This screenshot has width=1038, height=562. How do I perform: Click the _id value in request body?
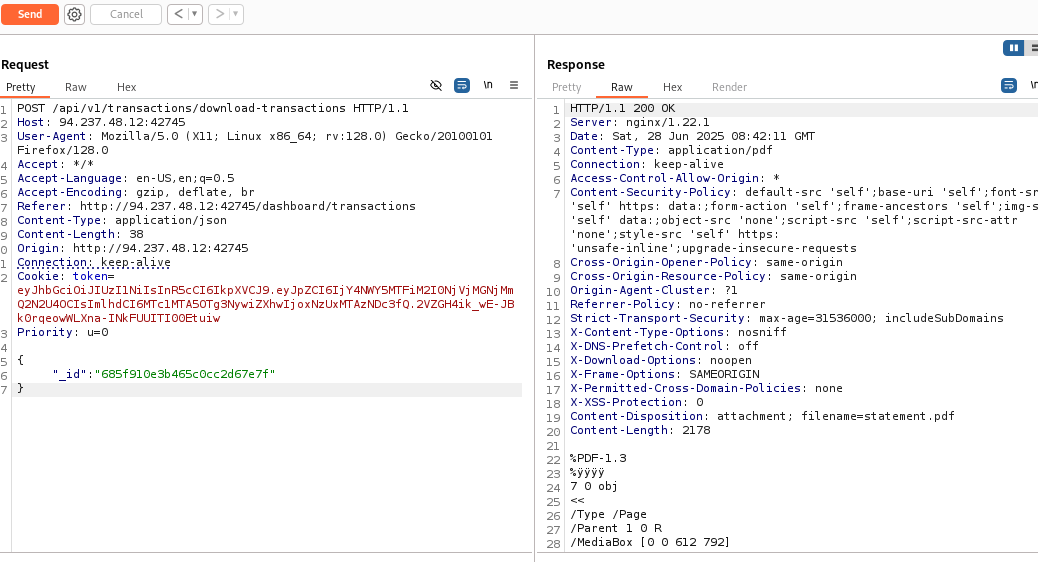tap(185, 374)
